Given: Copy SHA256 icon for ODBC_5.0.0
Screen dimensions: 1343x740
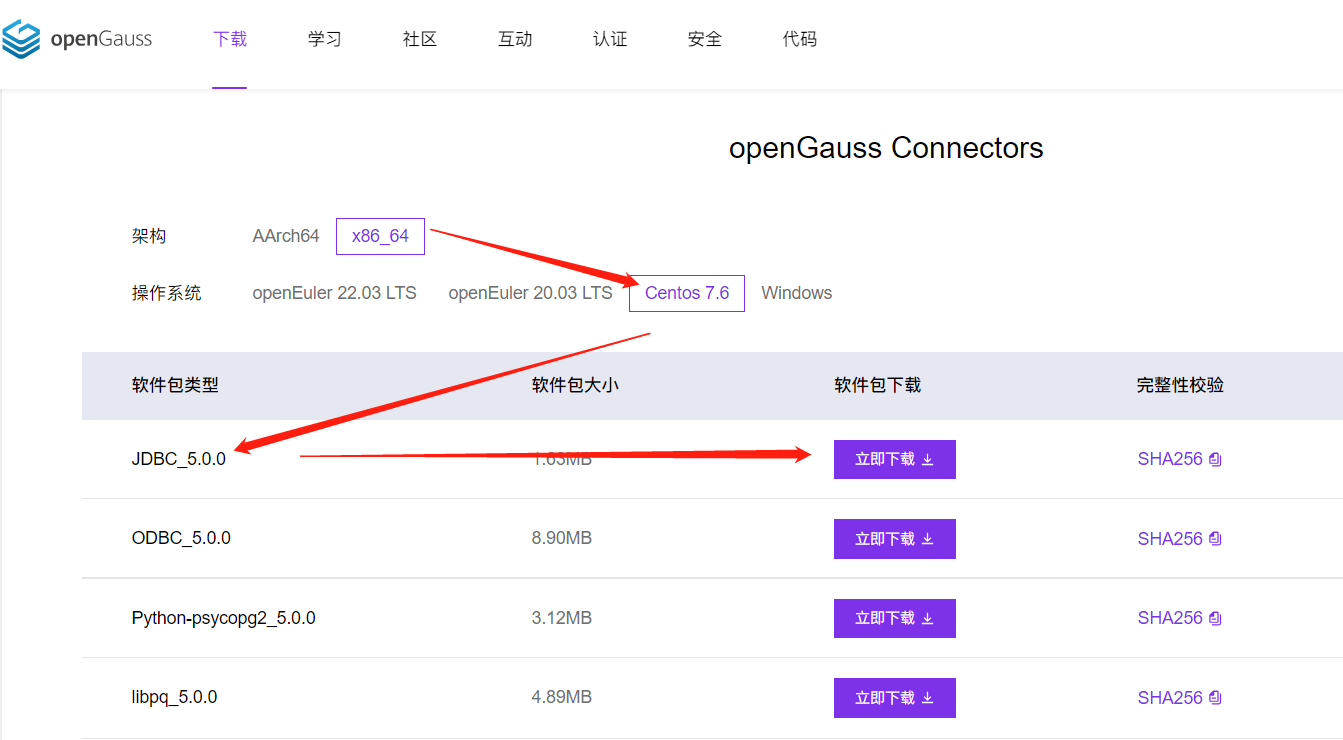Looking at the screenshot, I should (1215, 539).
